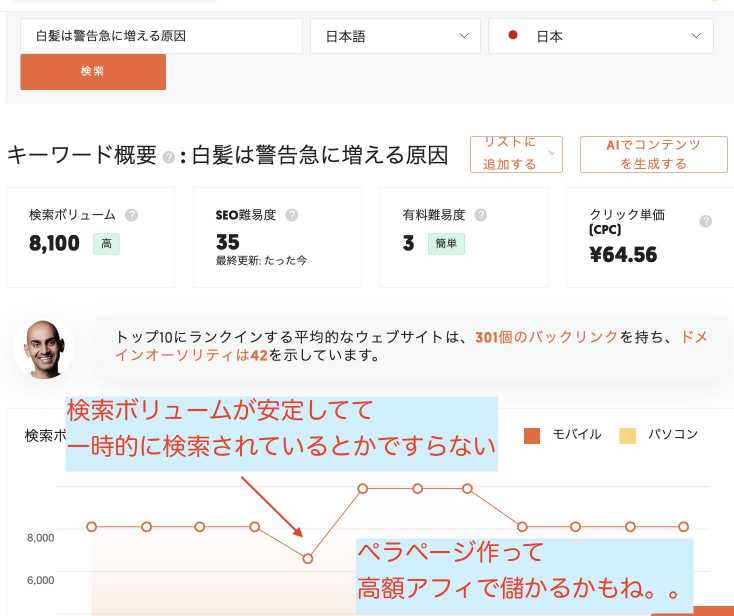
Task: Click the keyword search input field
Action: [161, 36]
